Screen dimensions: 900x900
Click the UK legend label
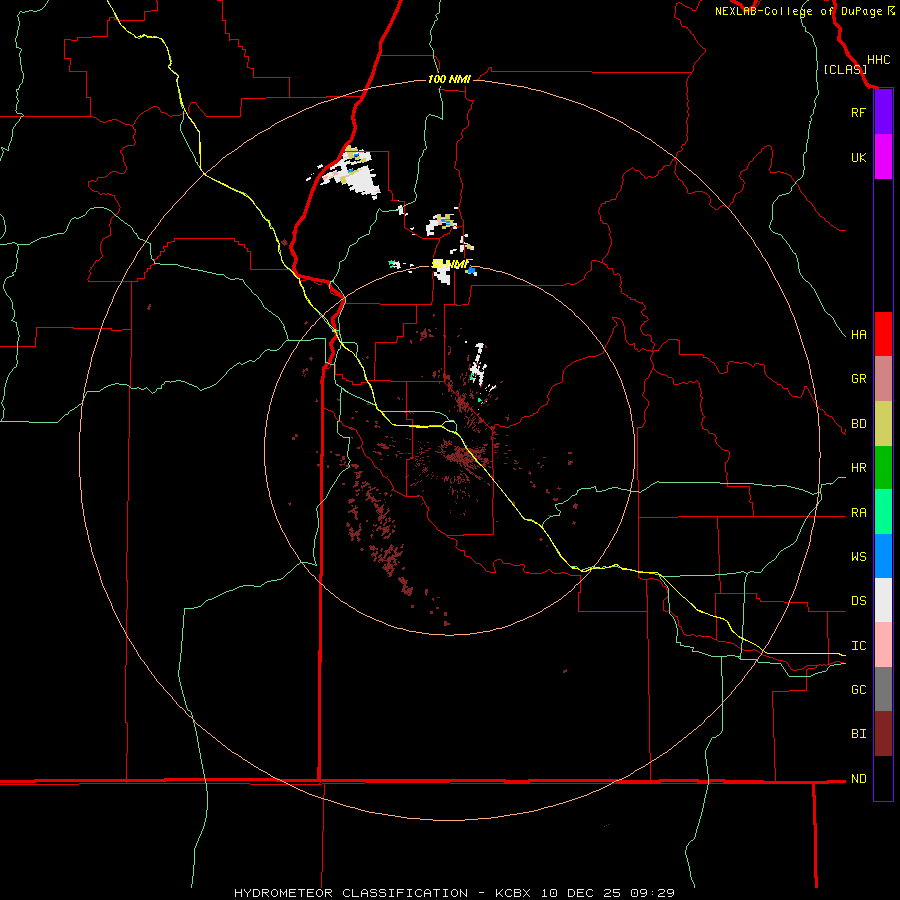click(x=859, y=158)
